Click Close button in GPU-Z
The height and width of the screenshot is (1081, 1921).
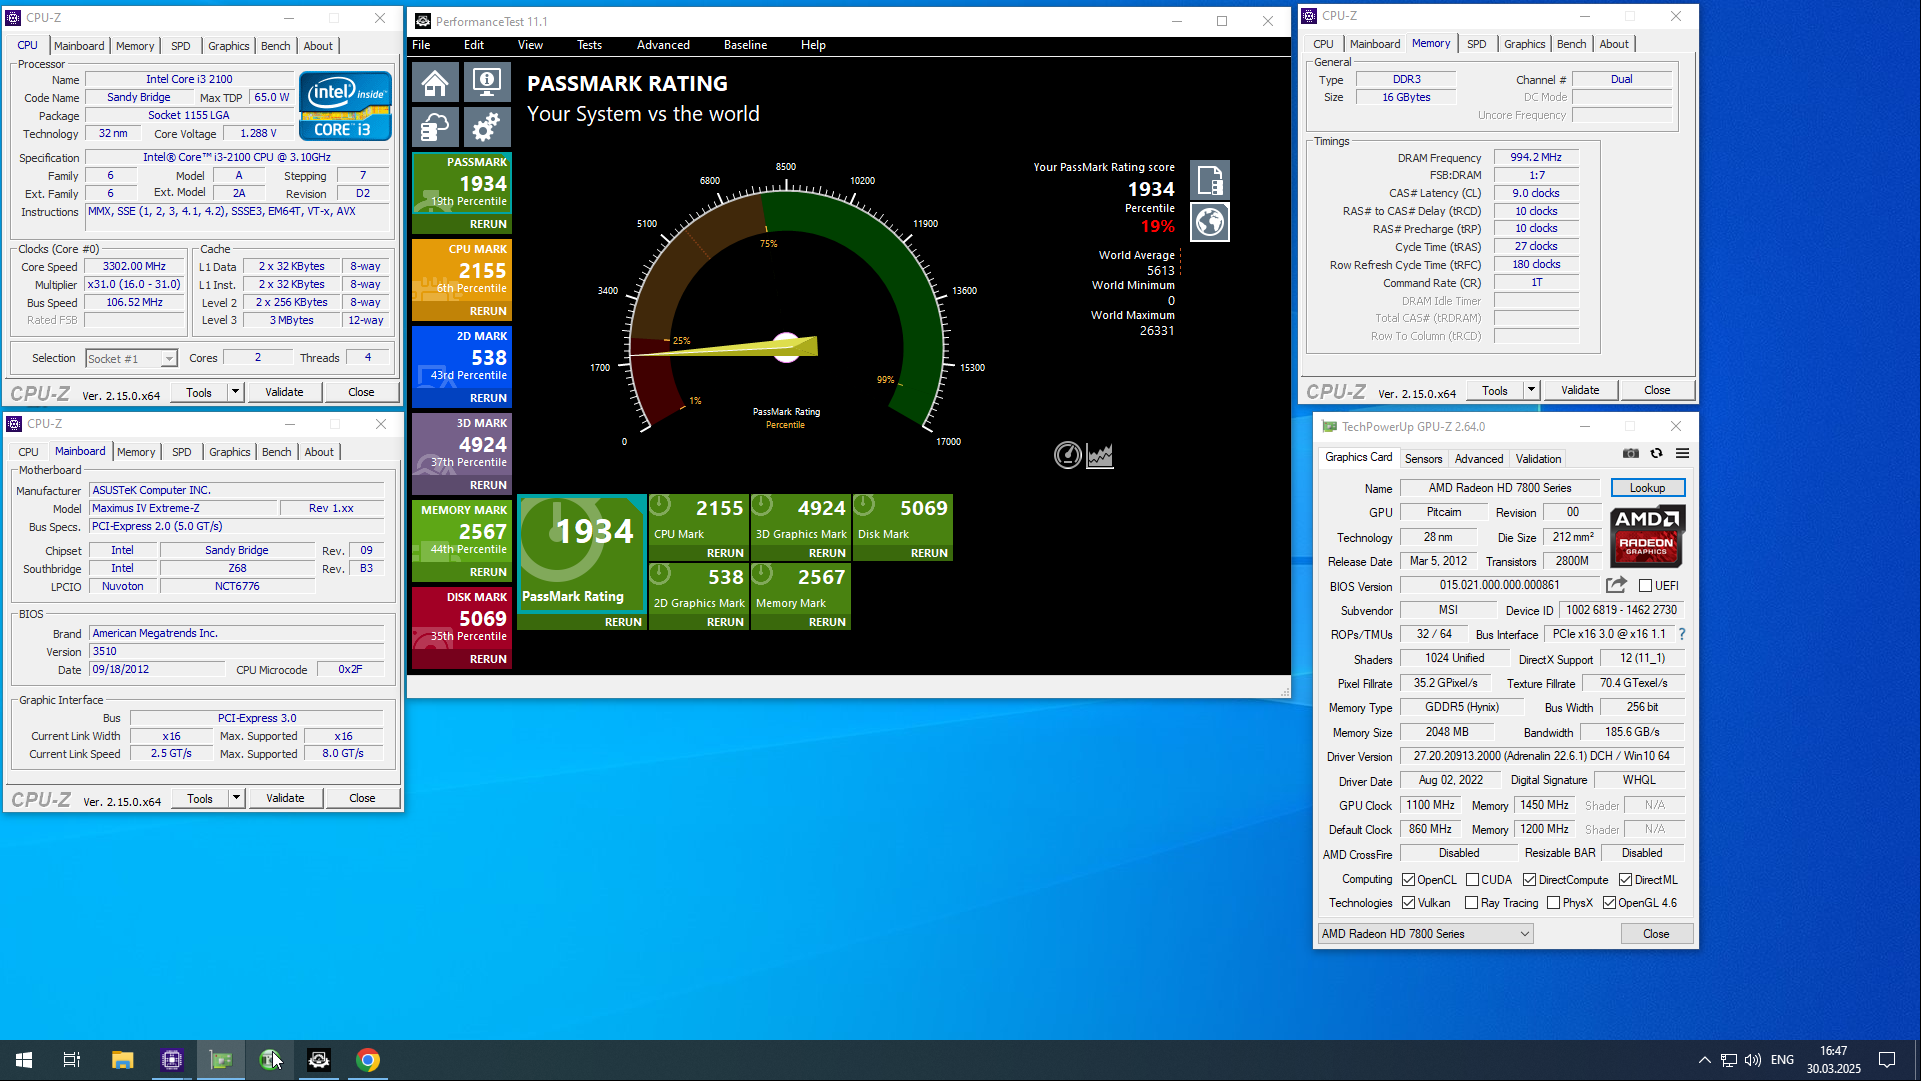[1656, 934]
